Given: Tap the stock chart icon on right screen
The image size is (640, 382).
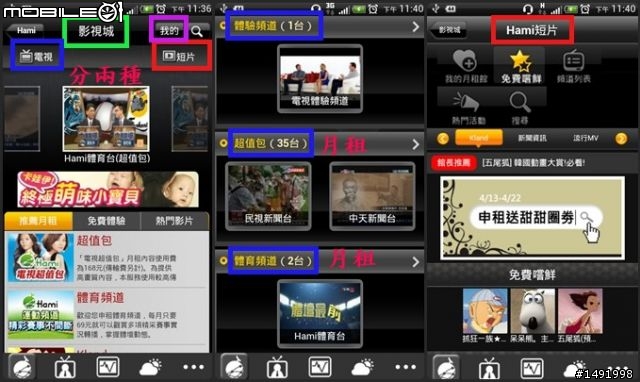Looking at the screenshot, I should [532, 367].
